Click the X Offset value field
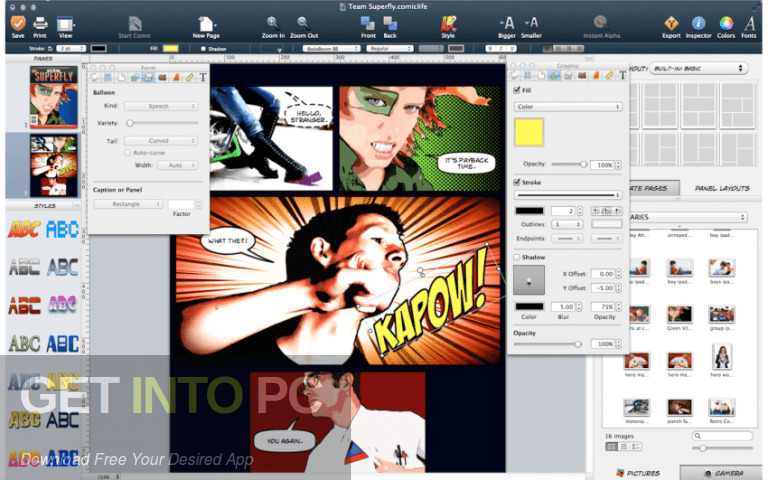This screenshot has height=480, width=768. coord(603,274)
